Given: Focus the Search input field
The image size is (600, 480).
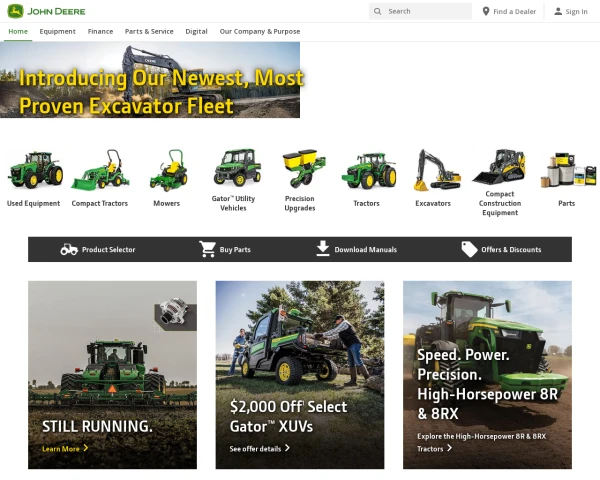Looking at the screenshot, I should coord(420,11).
